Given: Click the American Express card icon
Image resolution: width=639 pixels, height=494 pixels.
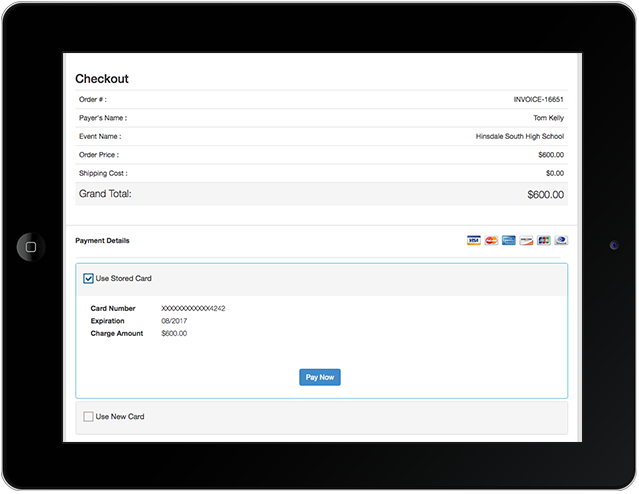Looking at the screenshot, I should [509, 240].
